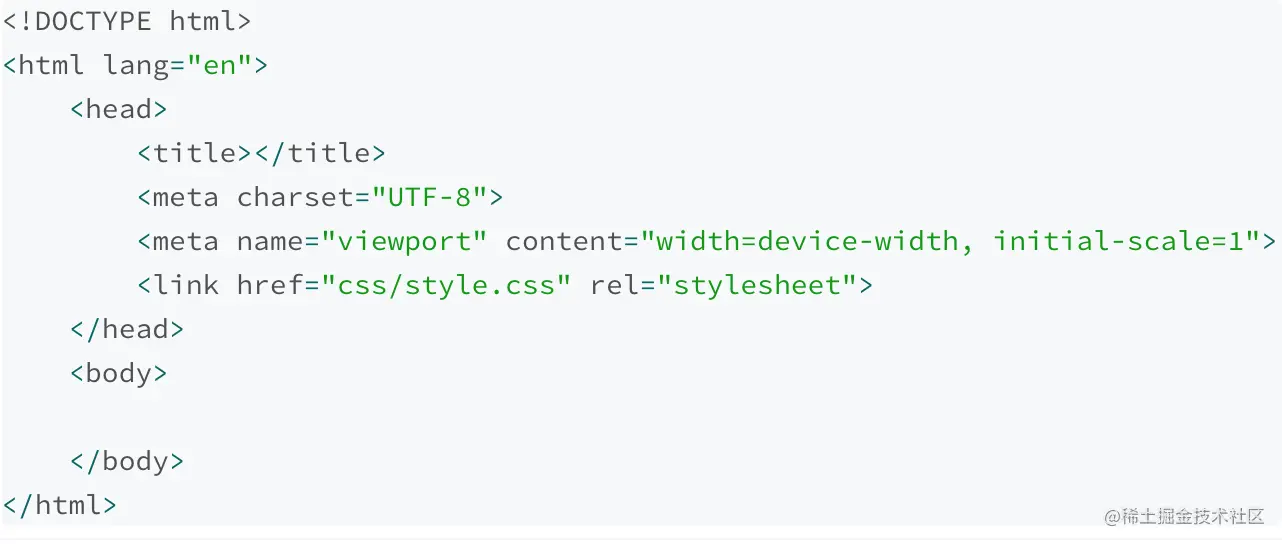1282x544 pixels.
Task: Click the opening html tag name
Action: (52, 65)
